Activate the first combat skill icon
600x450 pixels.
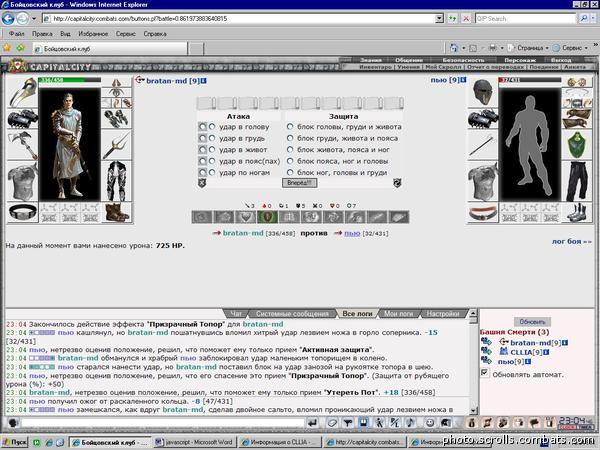(202, 217)
